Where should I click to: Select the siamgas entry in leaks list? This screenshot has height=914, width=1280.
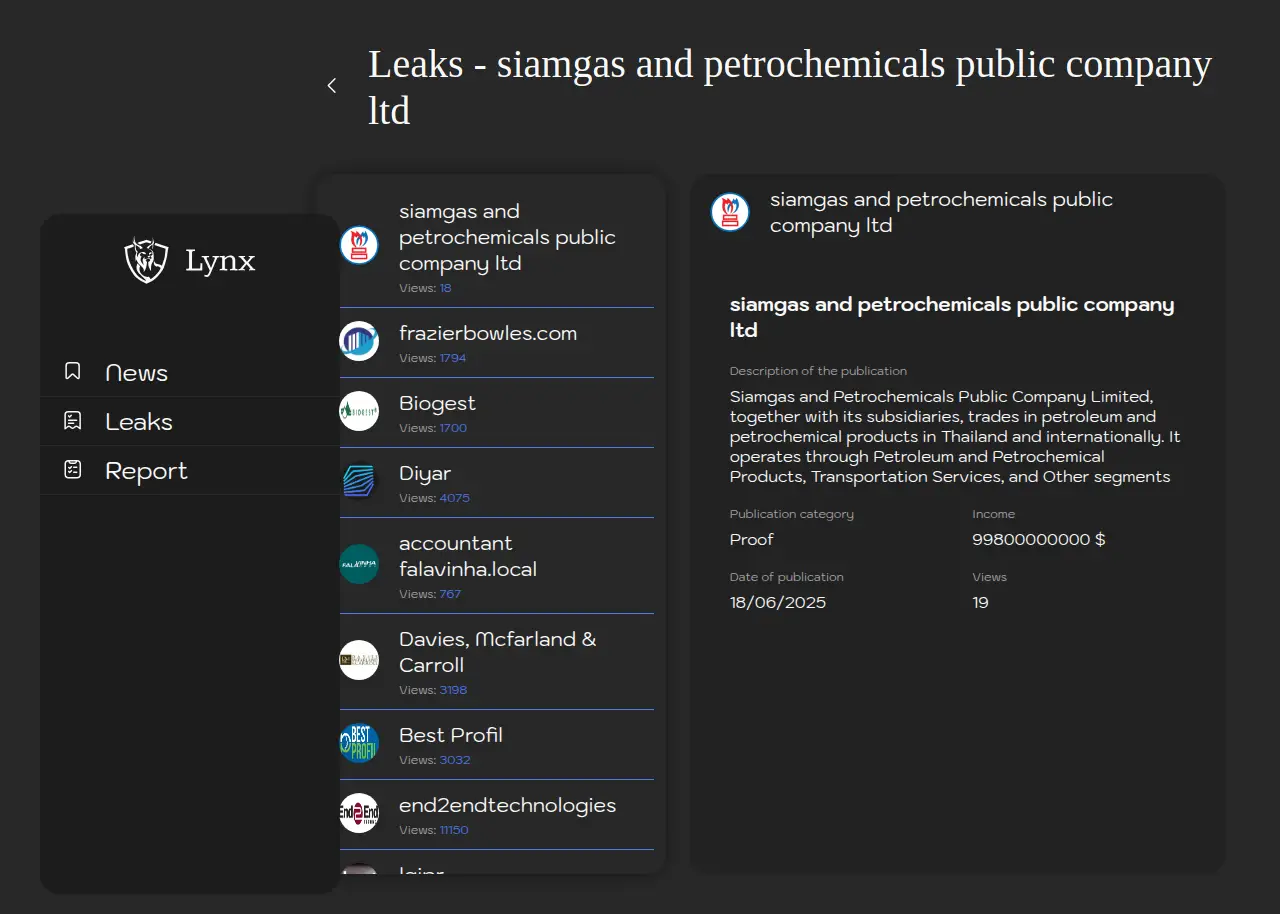click(x=506, y=238)
